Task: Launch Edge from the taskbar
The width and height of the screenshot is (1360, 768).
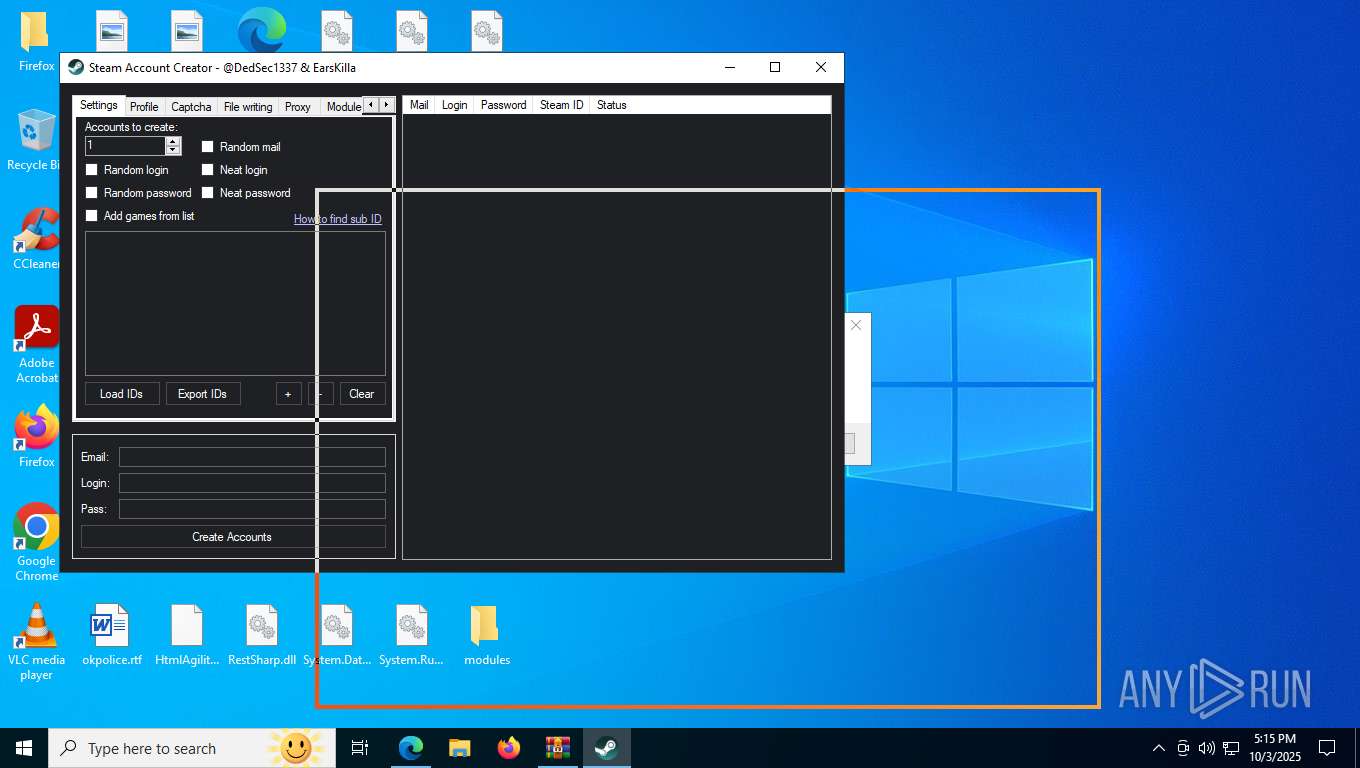Action: pos(411,748)
